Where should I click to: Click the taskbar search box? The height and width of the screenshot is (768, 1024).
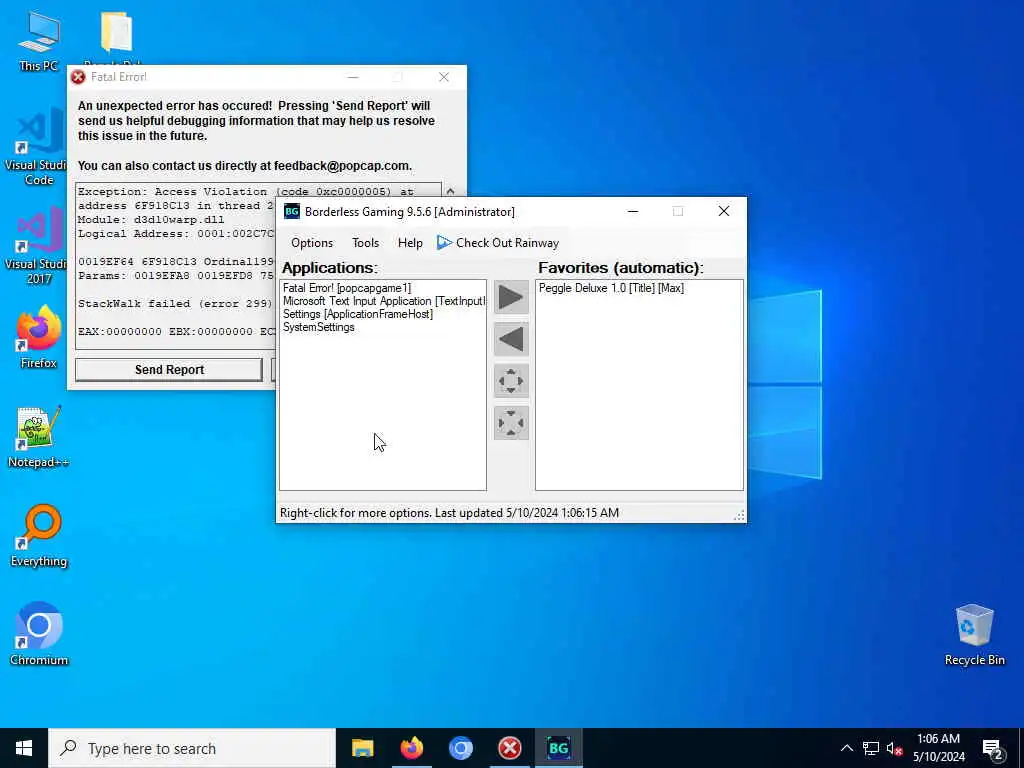pyautogui.click(x=192, y=748)
